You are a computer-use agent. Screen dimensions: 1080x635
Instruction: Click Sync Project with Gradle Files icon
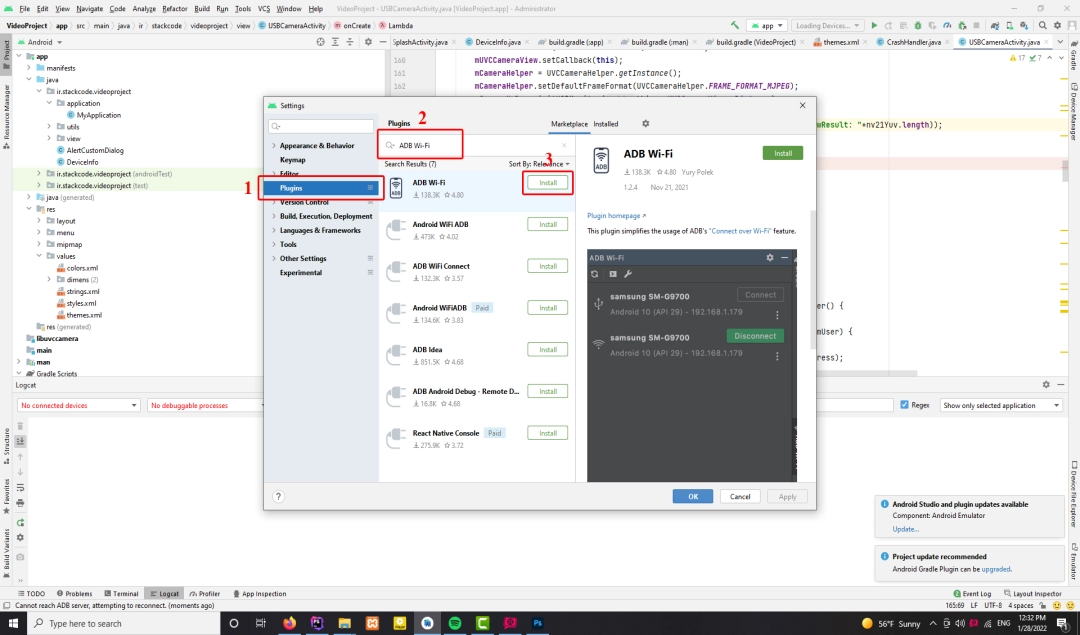[x=995, y=25]
